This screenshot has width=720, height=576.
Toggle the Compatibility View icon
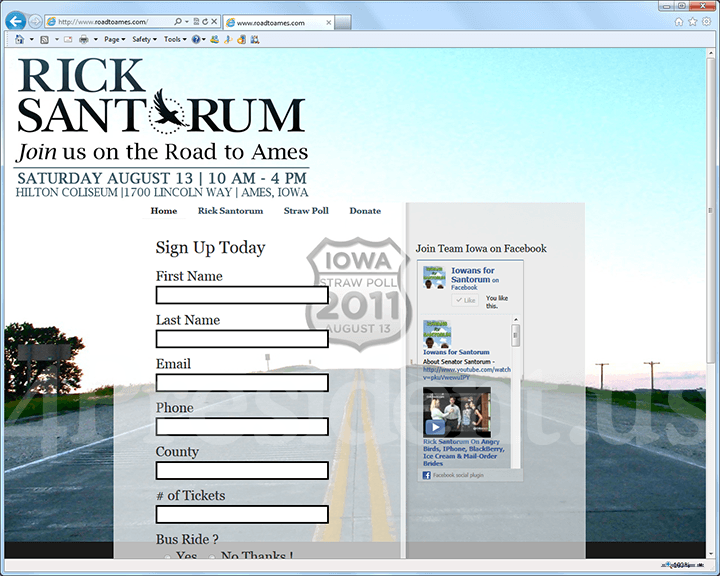point(196,22)
